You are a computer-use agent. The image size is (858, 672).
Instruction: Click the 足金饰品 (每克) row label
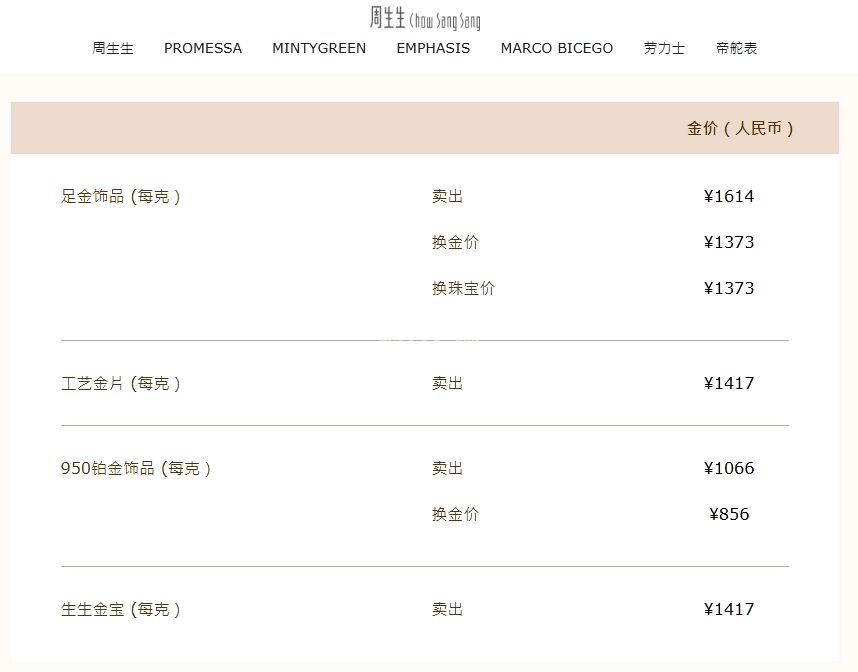(x=121, y=197)
